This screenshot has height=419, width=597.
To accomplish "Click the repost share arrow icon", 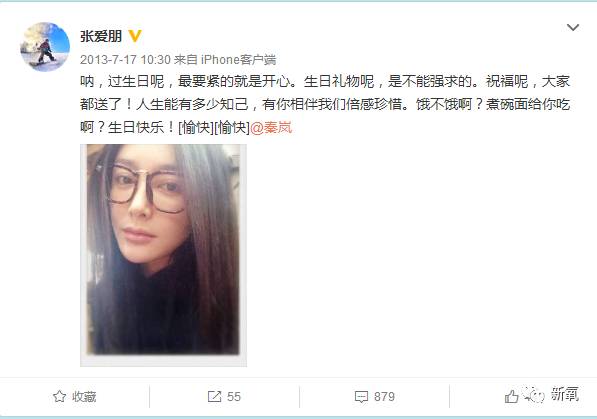I will (214, 397).
